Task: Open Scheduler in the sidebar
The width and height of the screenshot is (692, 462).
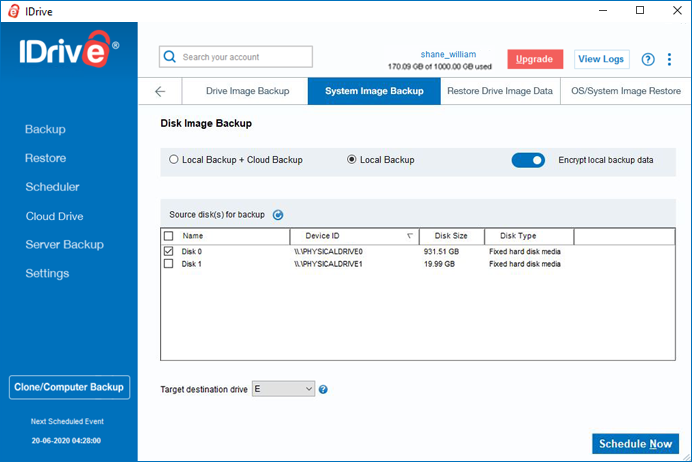Action: coord(52,187)
